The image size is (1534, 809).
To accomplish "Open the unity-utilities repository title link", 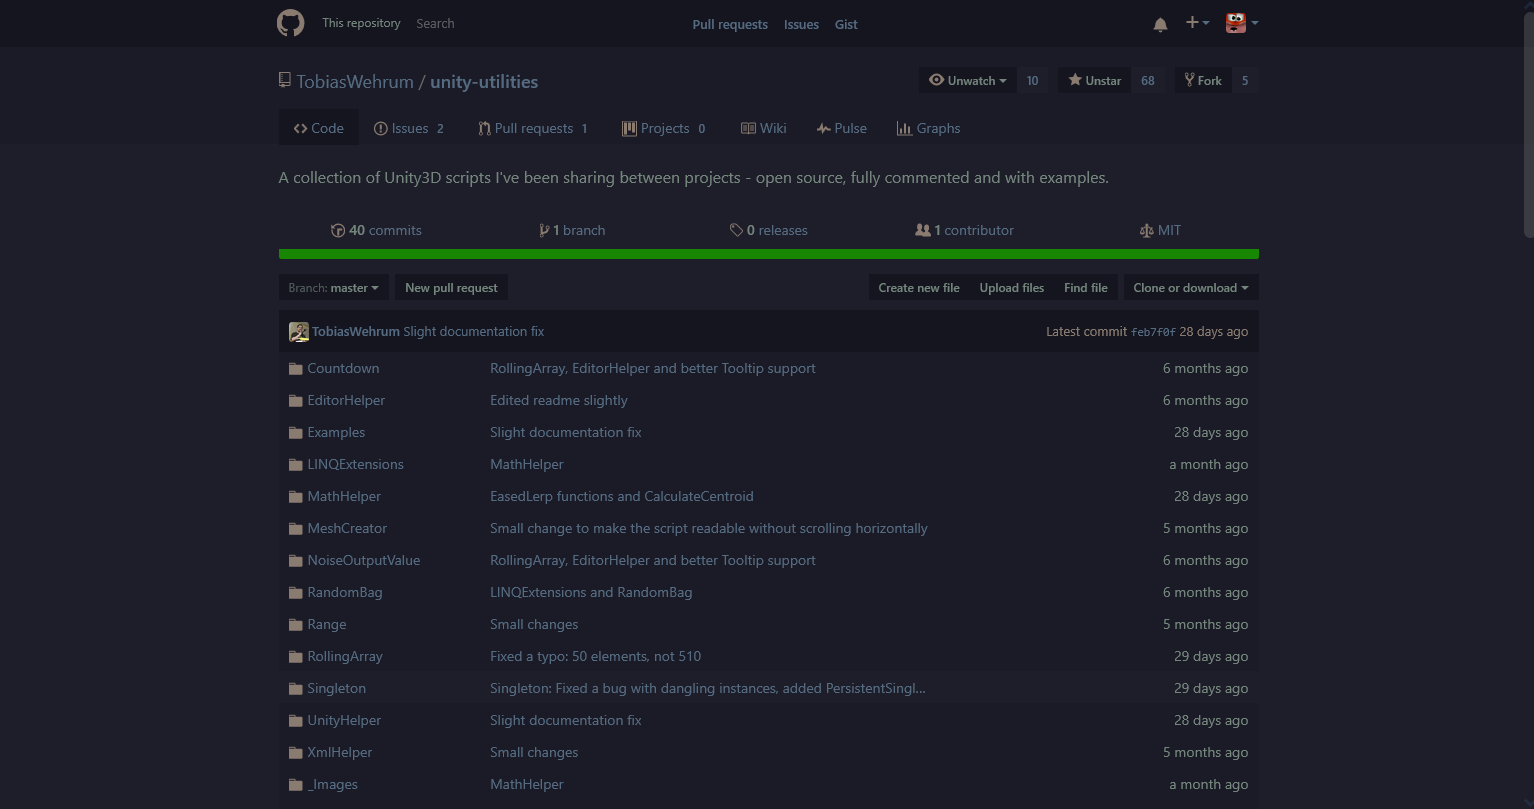I will 484,82.
